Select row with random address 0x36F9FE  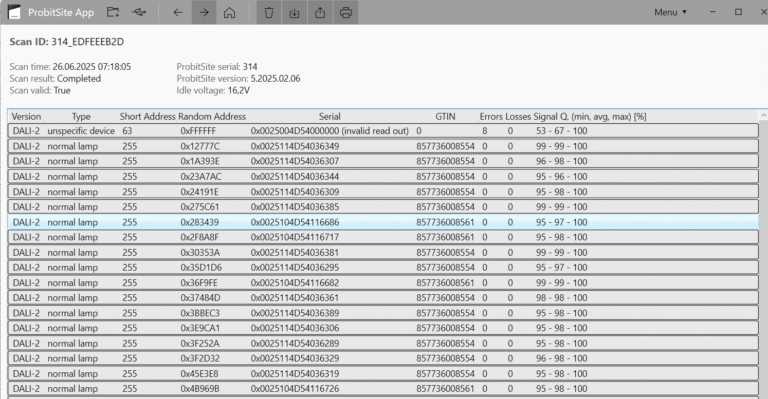point(383,283)
